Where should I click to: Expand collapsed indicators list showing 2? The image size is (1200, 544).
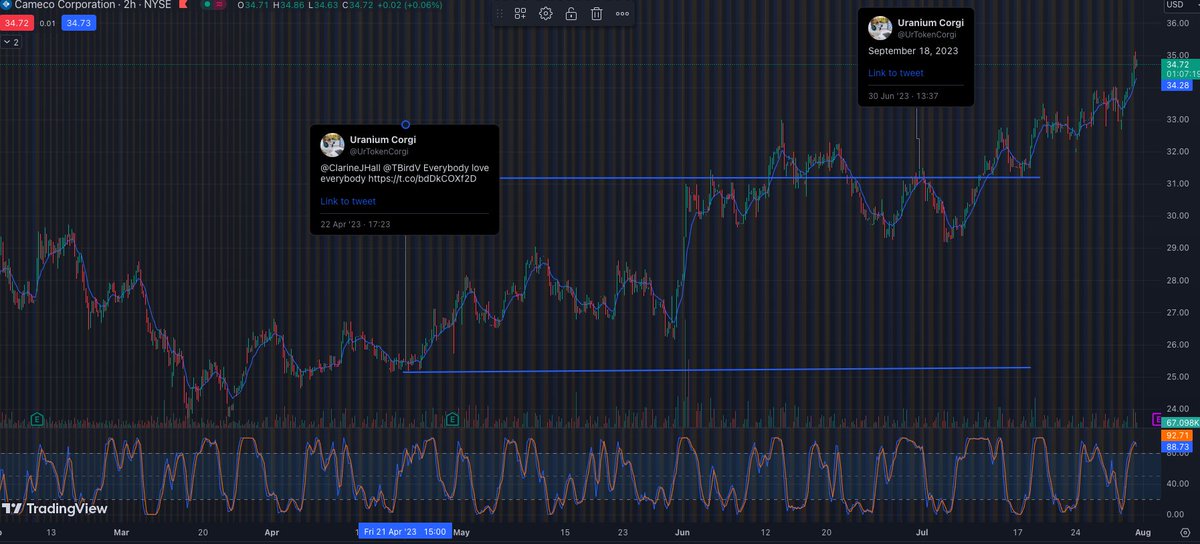(13, 43)
